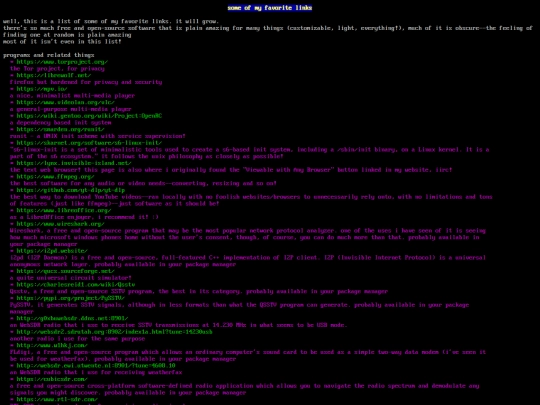Screen dimensions: 540x405
Task: Open the skarnet.org s6-linux-init link
Action: point(89,143)
